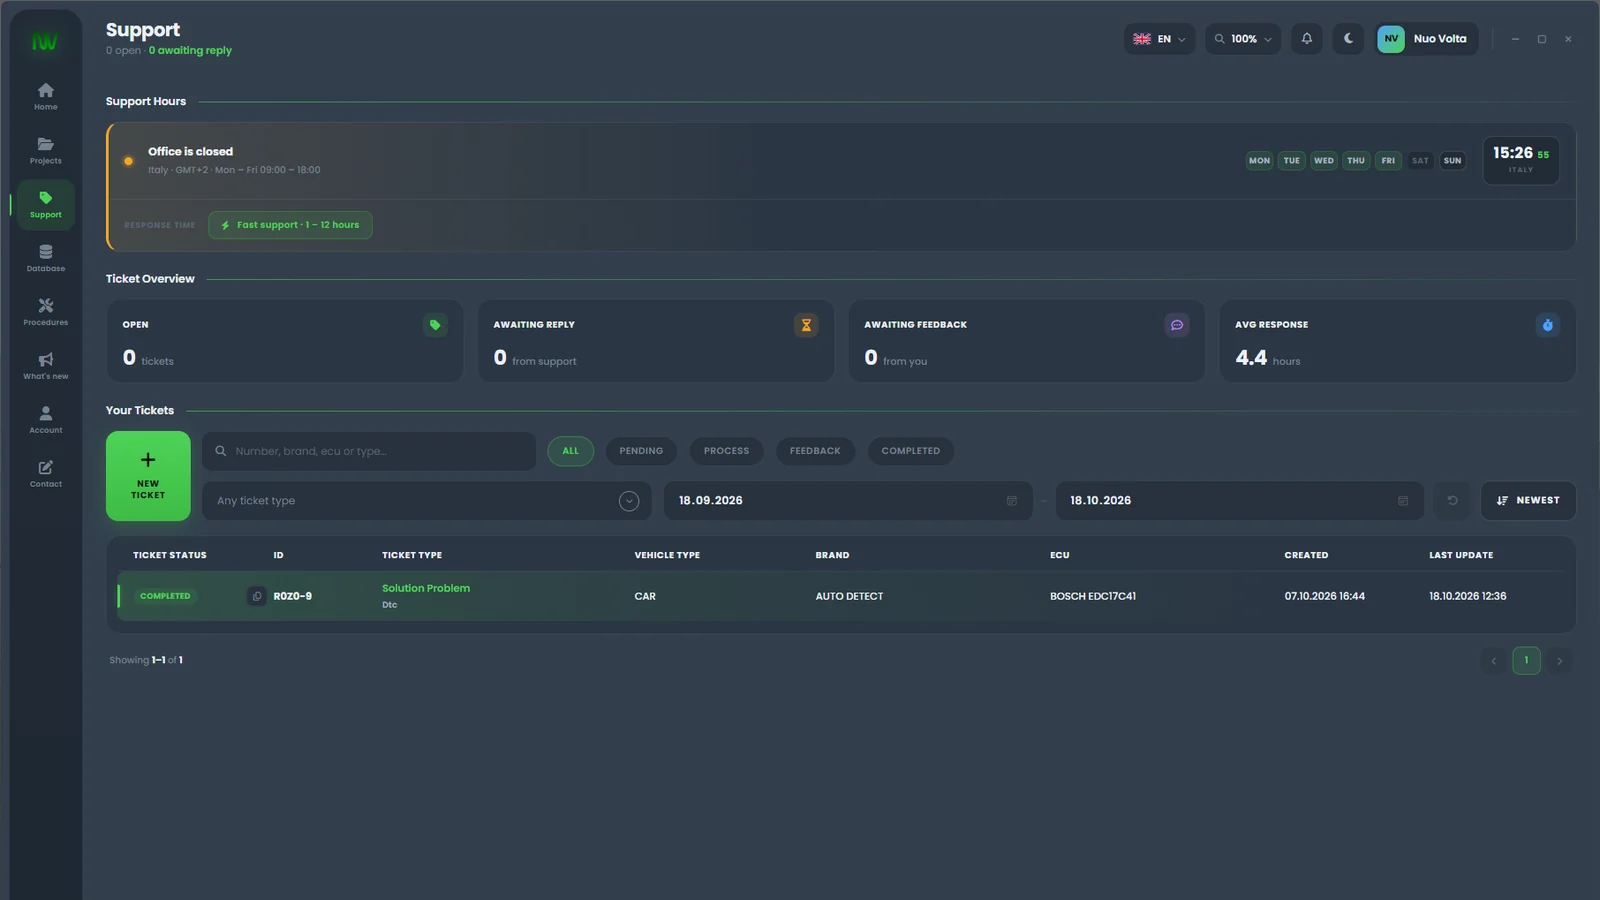Viewport: 1600px width, 900px height.
Task: Open start date 18.09.2026 picker
Action: click(x=848, y=501)
